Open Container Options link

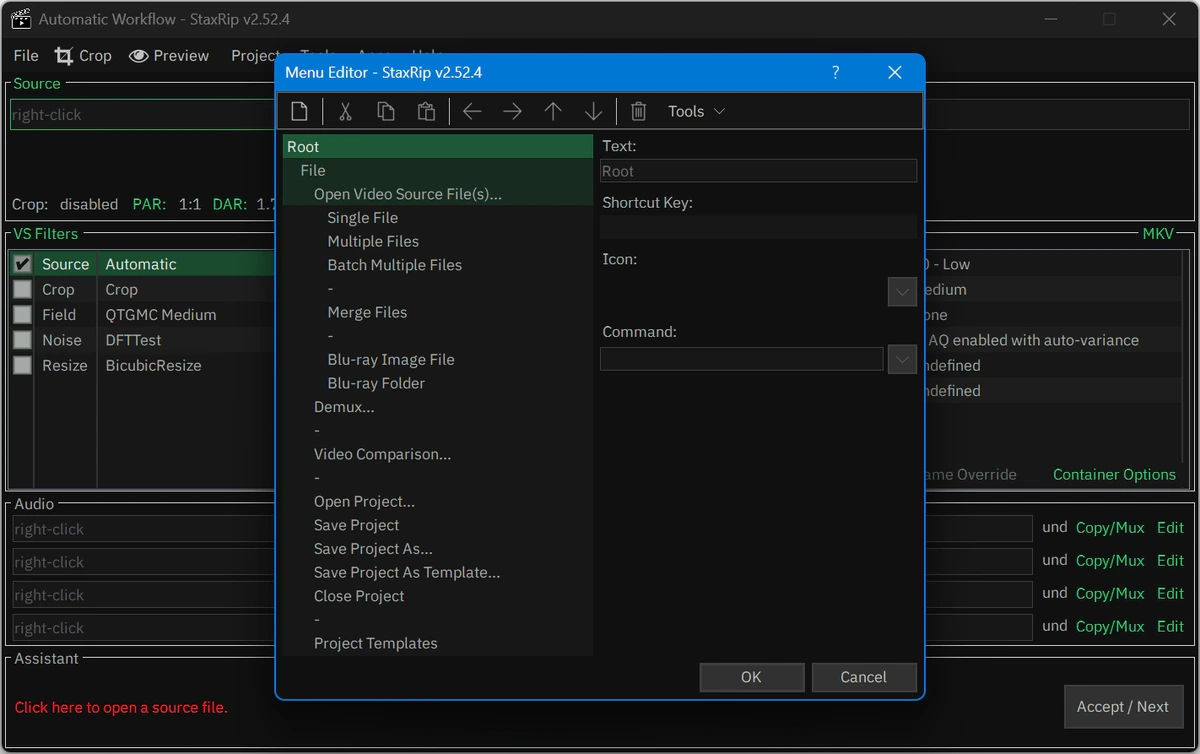coord(1114,475)
